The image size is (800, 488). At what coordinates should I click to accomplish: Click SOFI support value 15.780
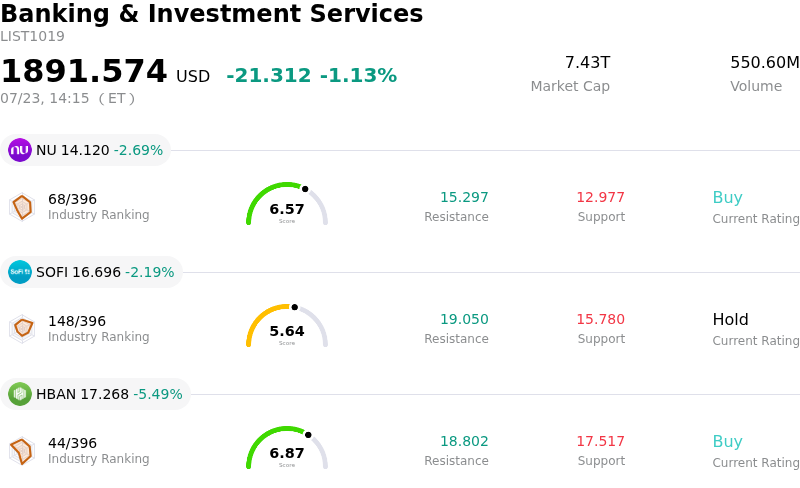[601, 319]
